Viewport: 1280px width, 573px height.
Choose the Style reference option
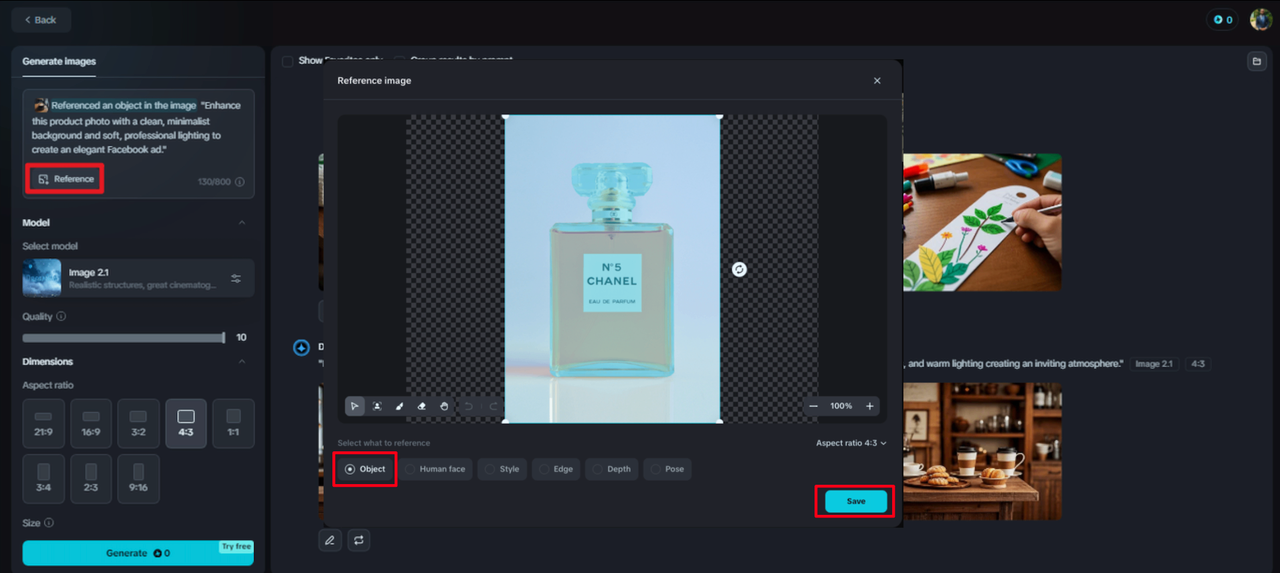click(502, 469)
